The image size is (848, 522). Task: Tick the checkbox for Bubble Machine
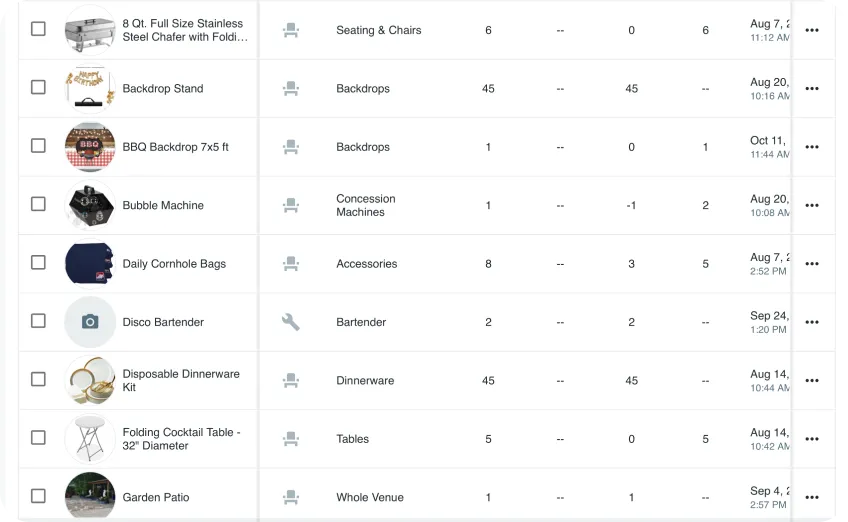(38, 204)
